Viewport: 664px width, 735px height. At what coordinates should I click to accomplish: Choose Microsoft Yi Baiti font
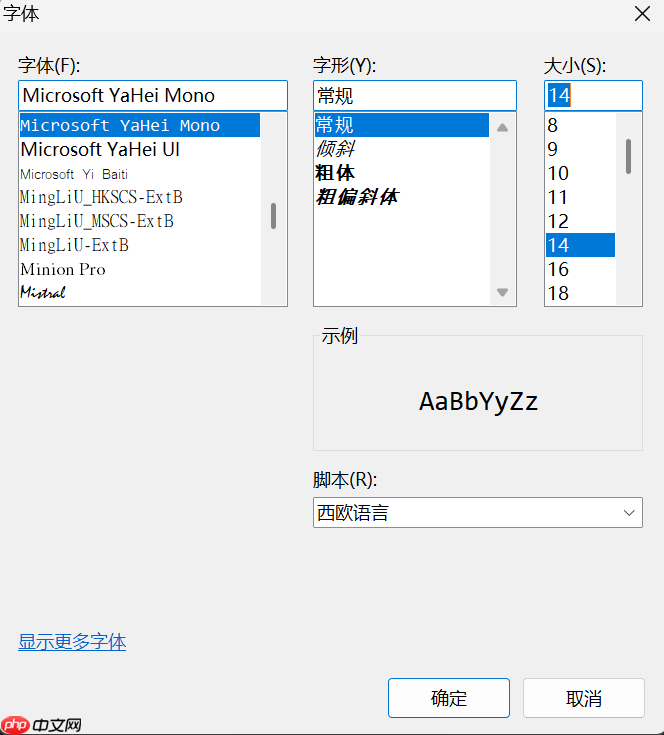click(x=140, y=174)
